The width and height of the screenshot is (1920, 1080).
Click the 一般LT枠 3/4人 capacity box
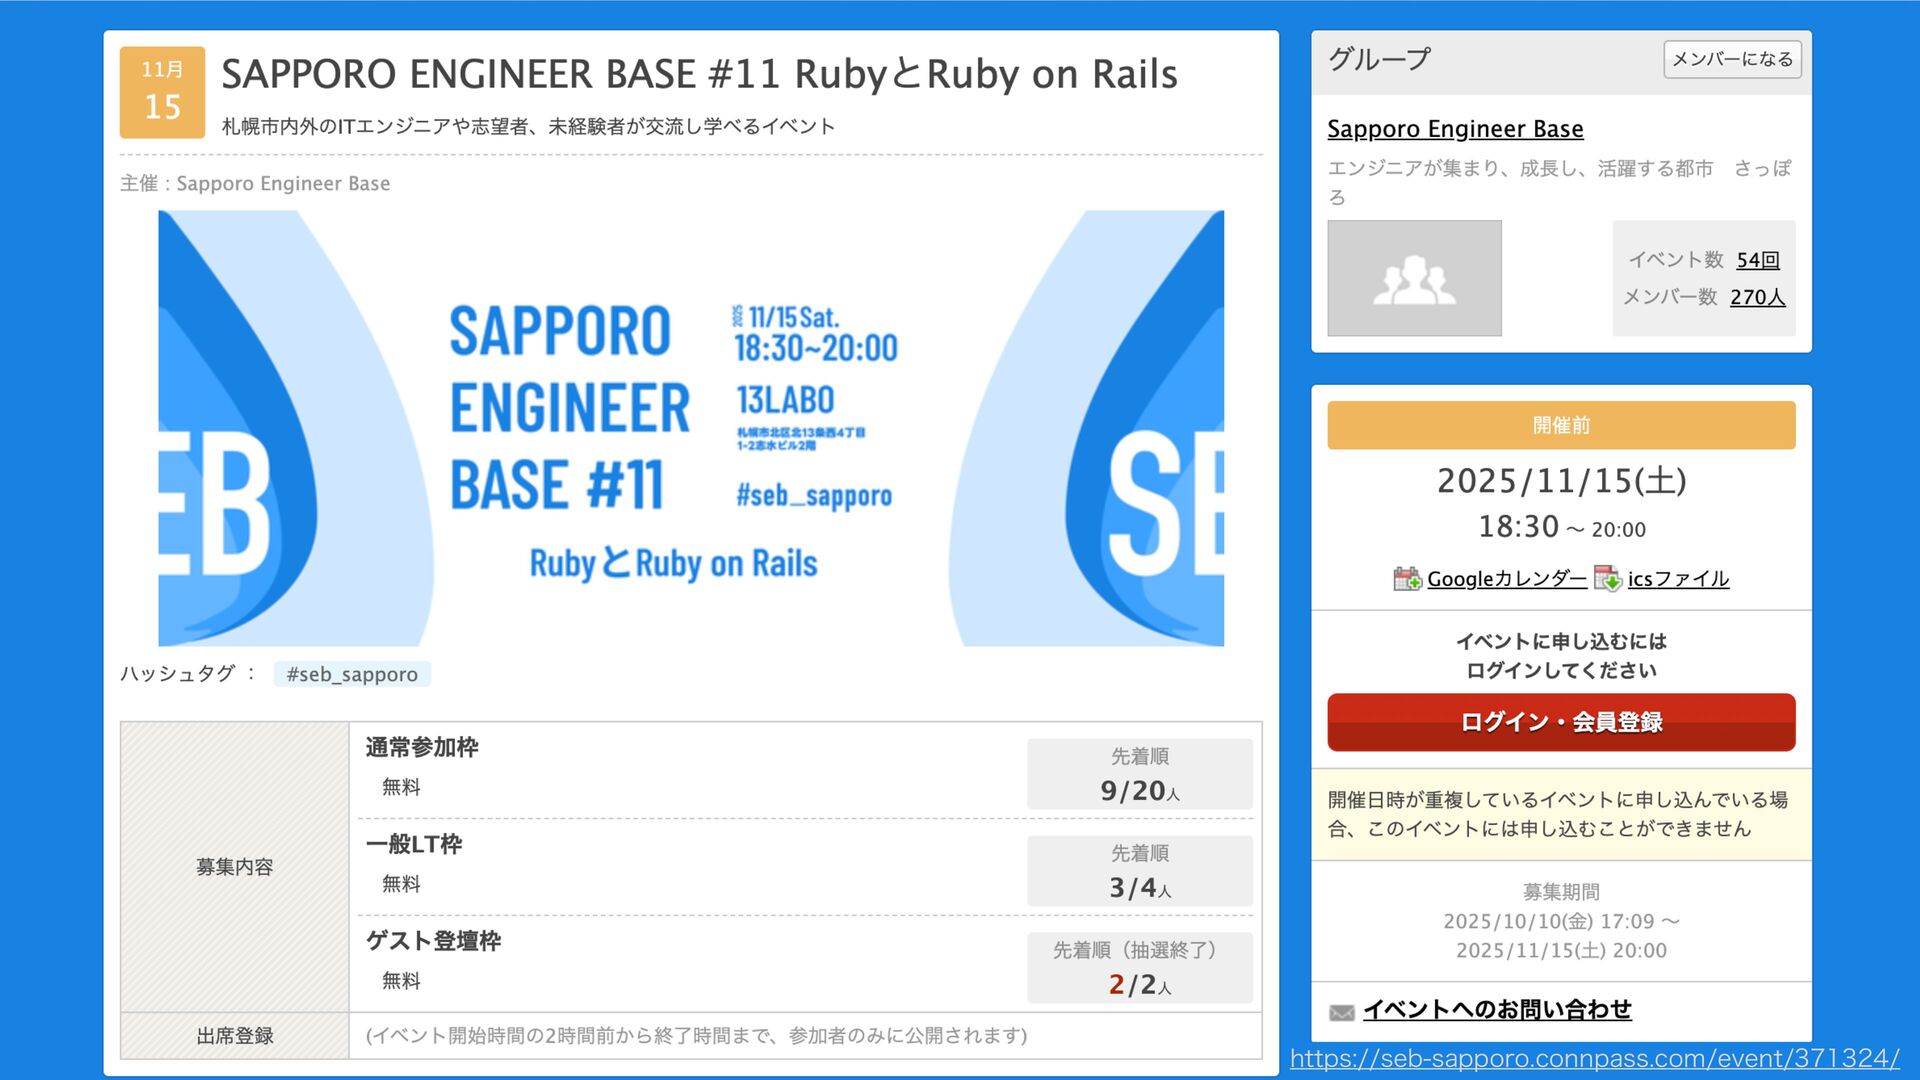(1139, 871)
